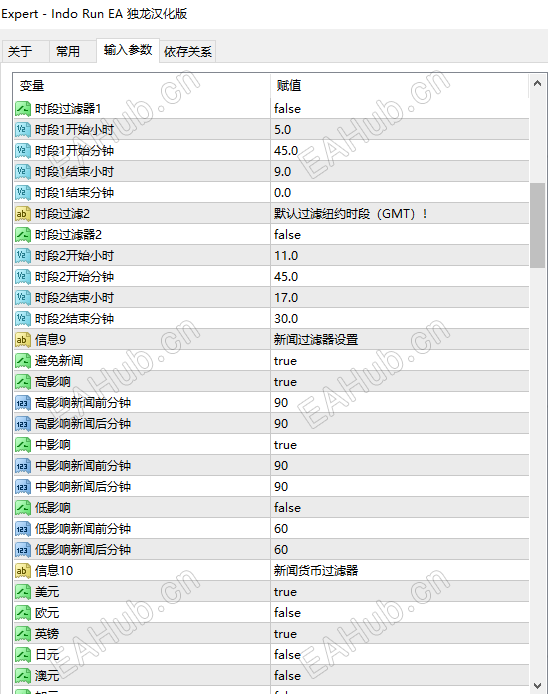Click the integer icon beside 高影响新闻前分钟
Screen dimensions: 548x694
point(23,403)
